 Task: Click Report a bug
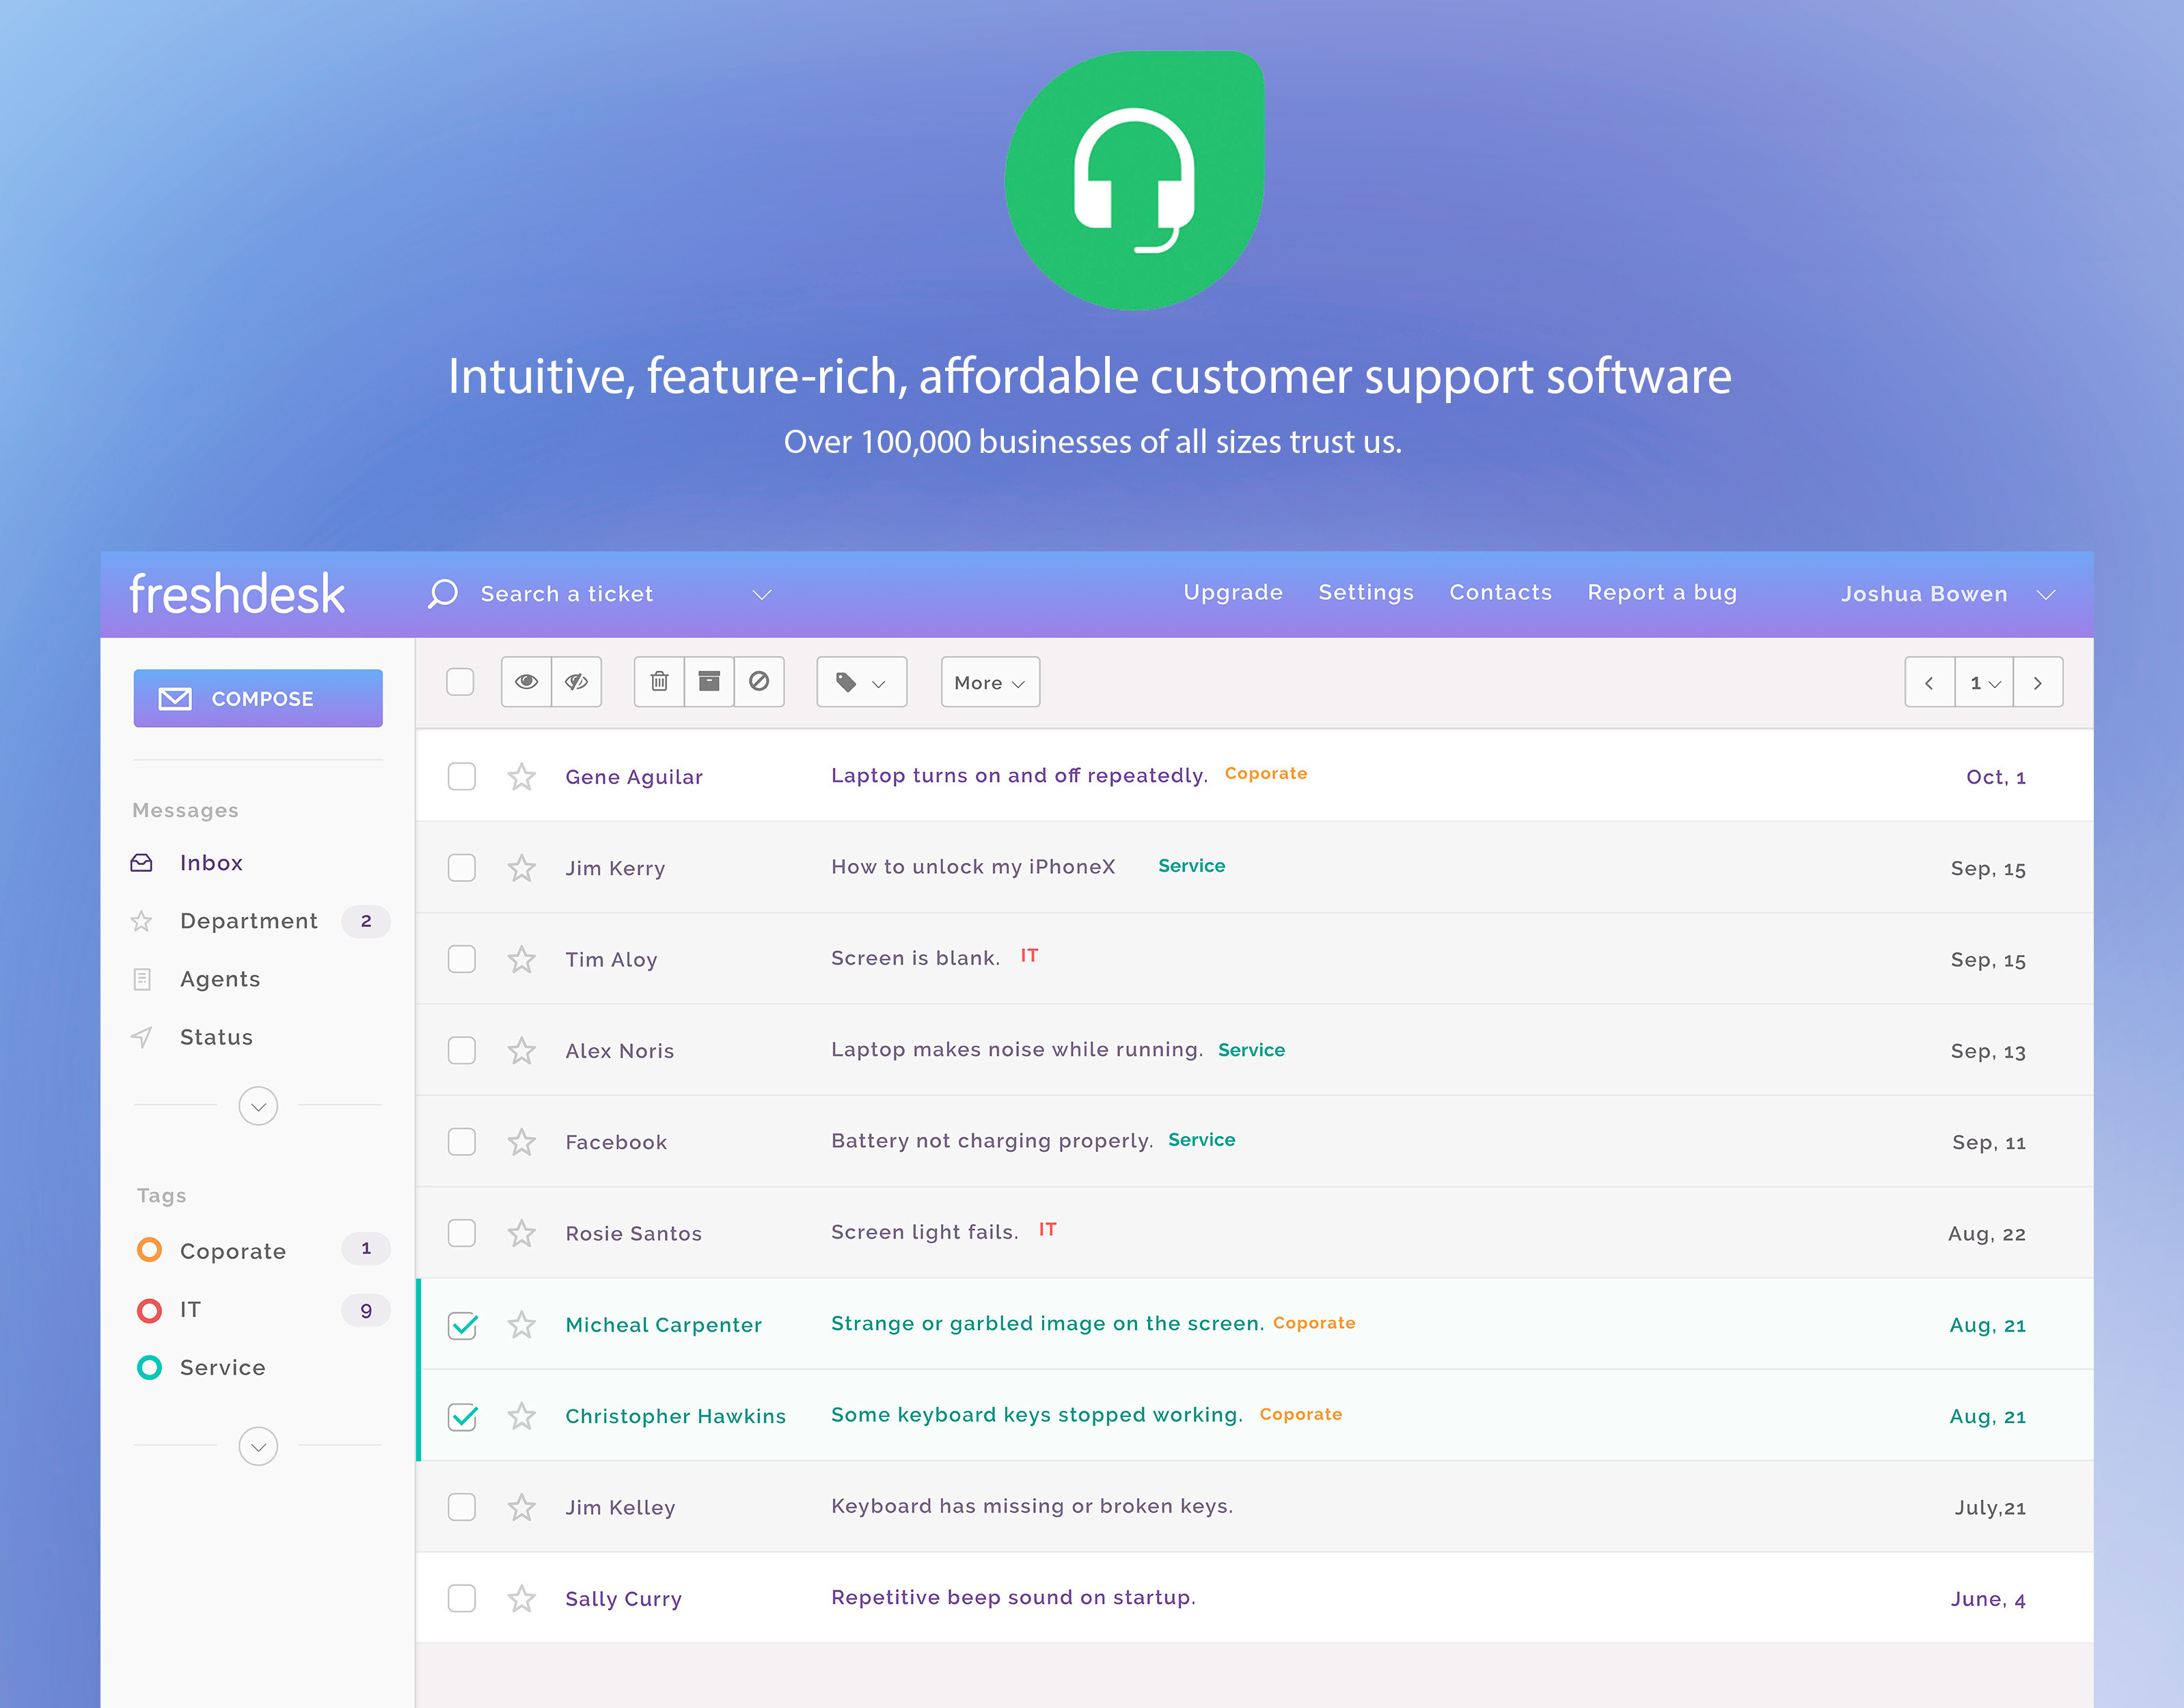[1662, 592]
